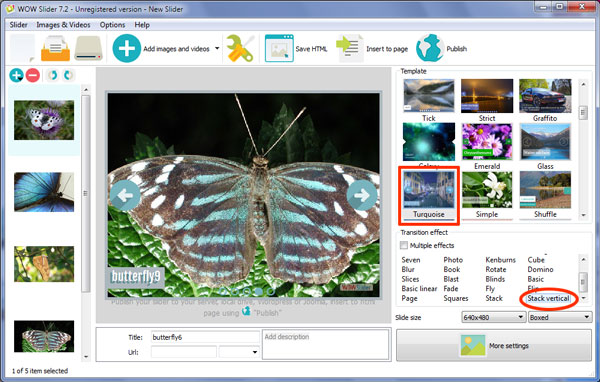Select the Glass template thumbnail
This screenshot has height=382, width=600.
pos(545,142)
